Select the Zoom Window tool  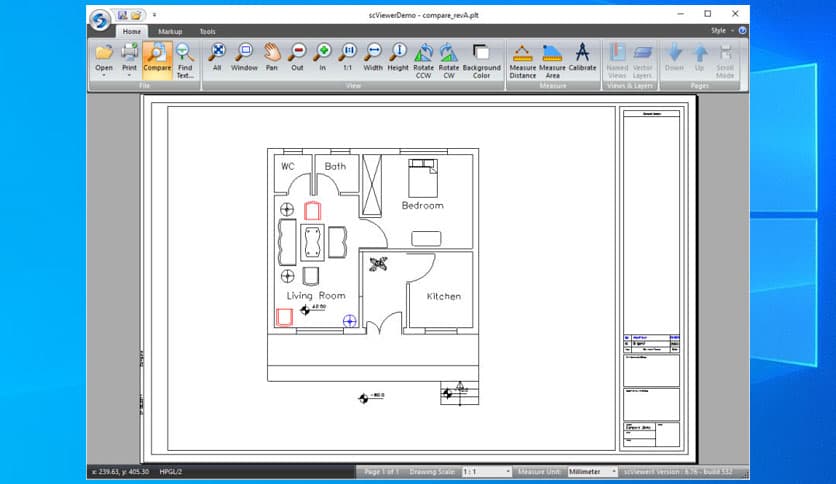[244, 57]
